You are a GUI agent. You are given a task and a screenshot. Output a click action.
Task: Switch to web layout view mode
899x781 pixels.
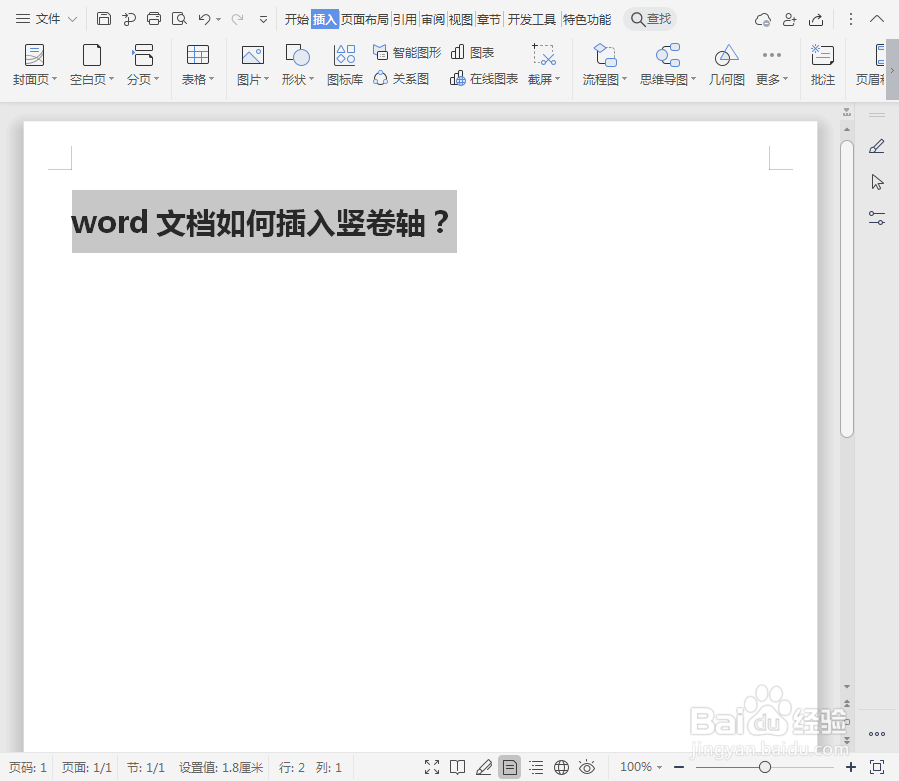(x=562, y=767)
